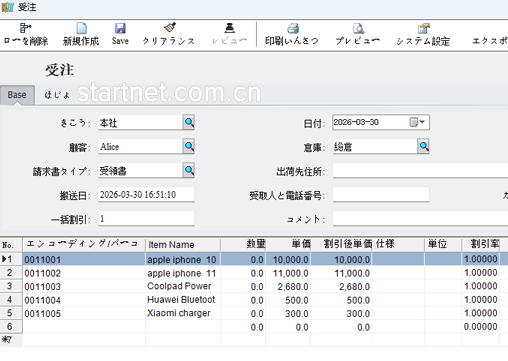Click item name apple iphone 11
The height and width of the screenshot is (361, 508).
[x=183, y=273]
